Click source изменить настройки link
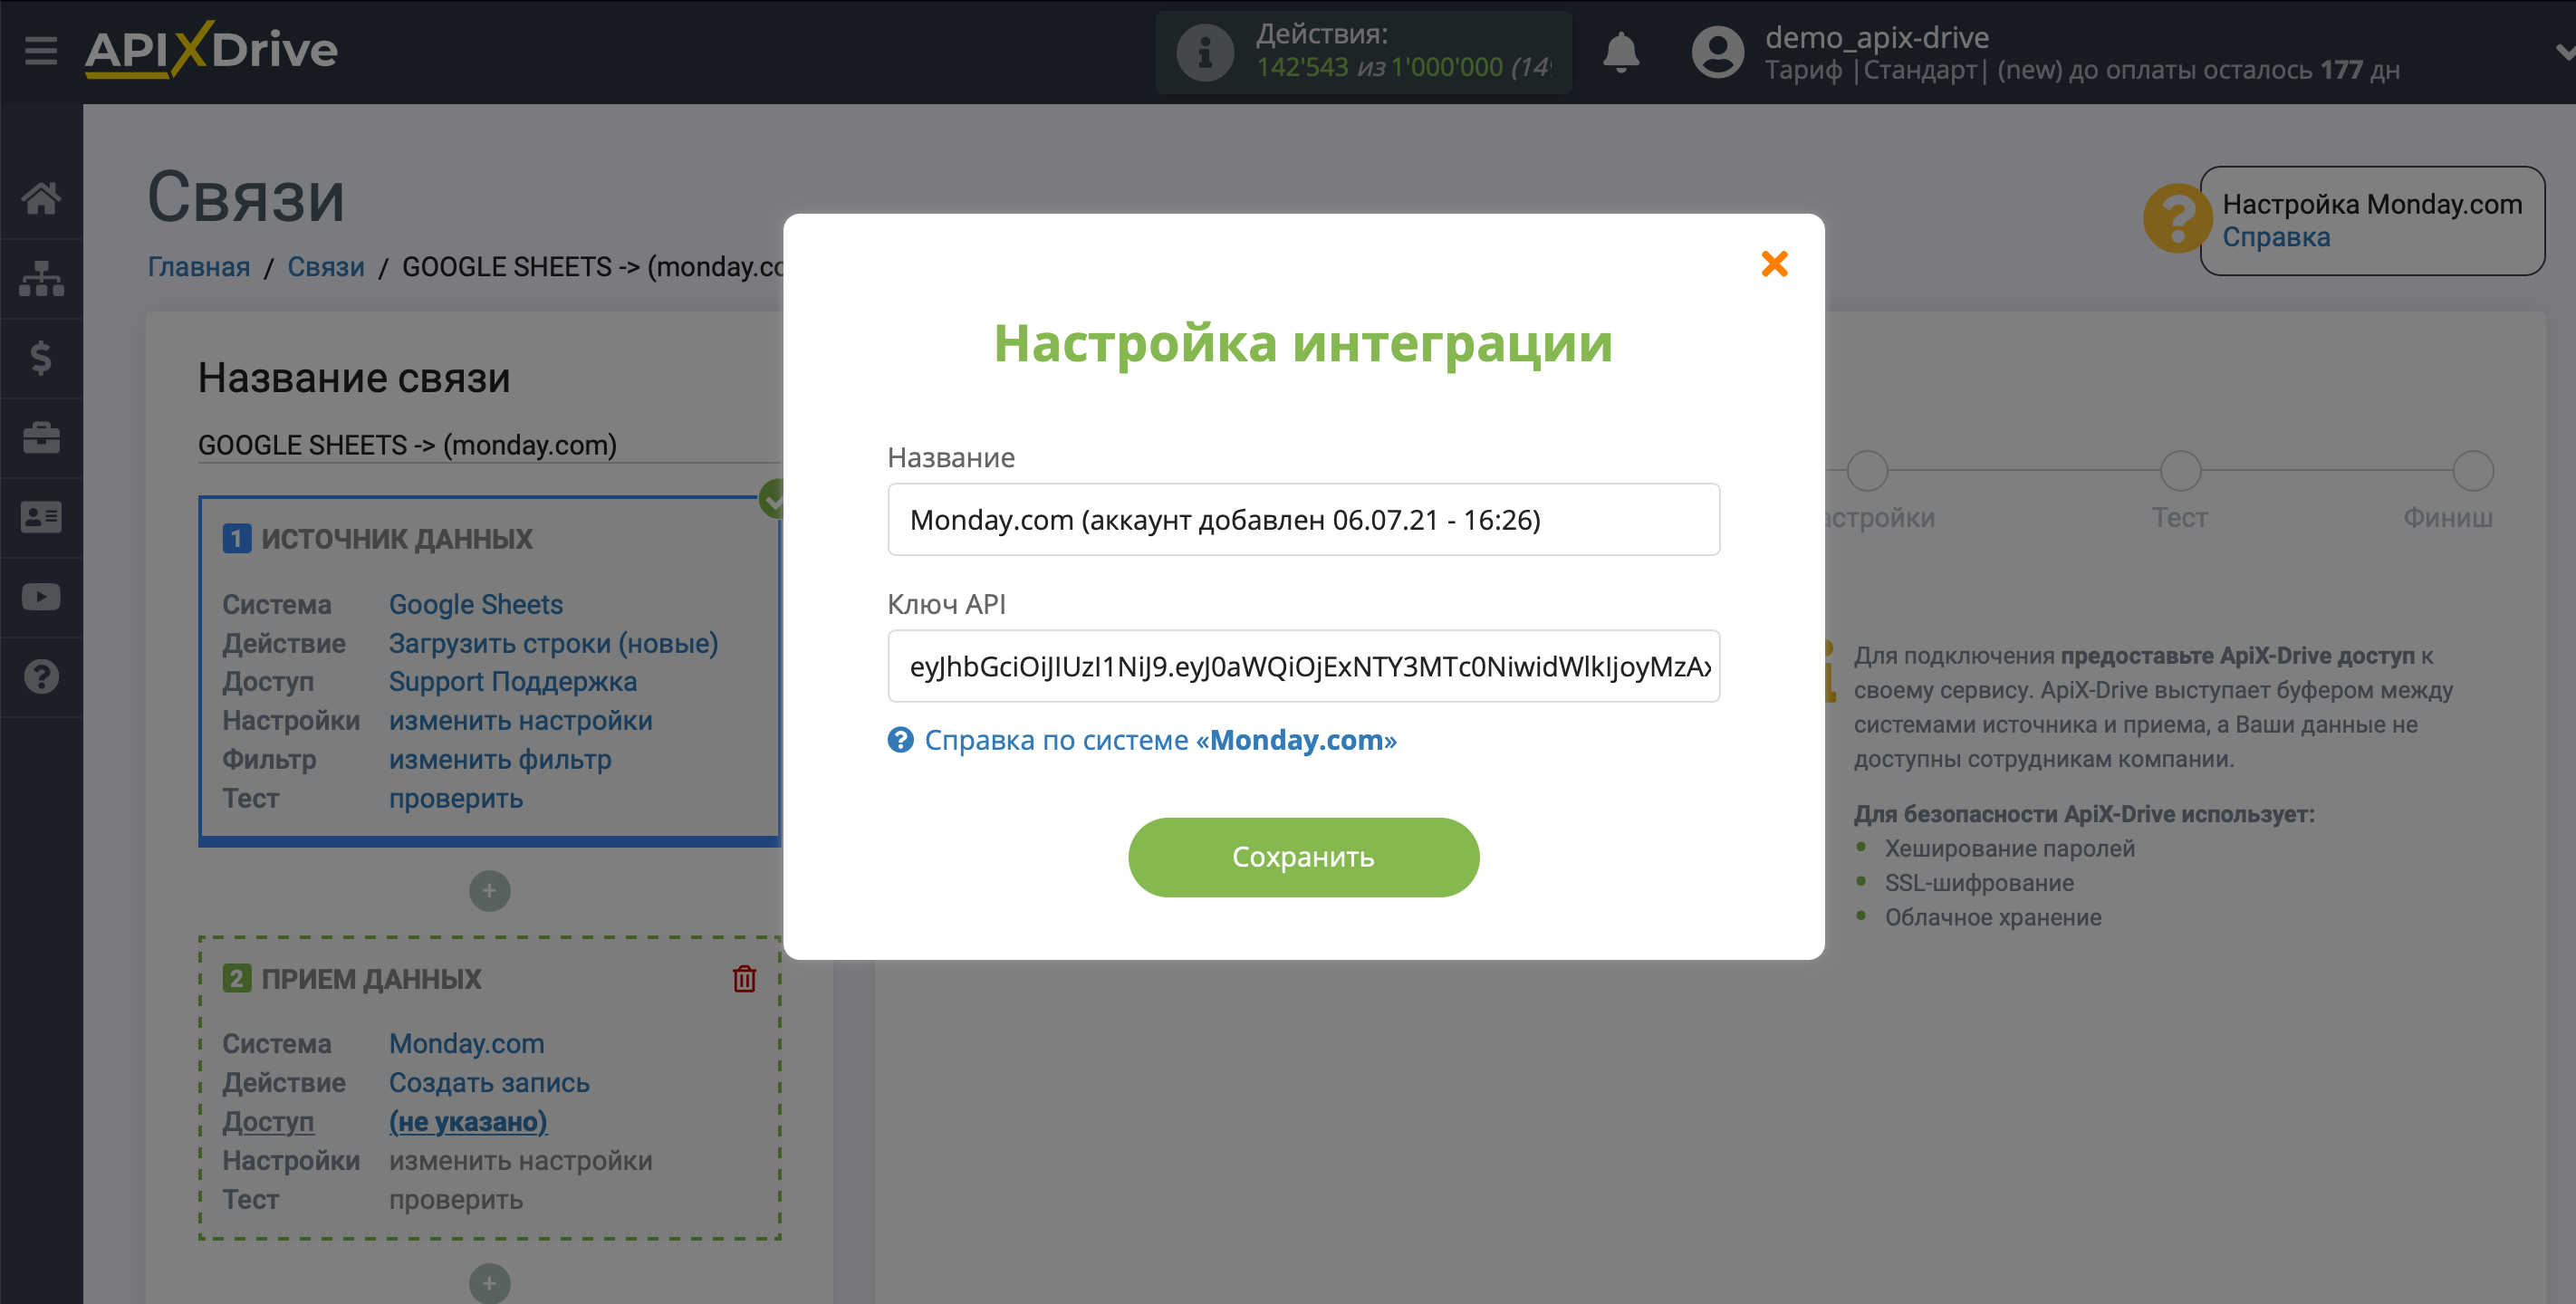The height and width of the screenshot is (1304, 2576). click(x=521, y=721)
